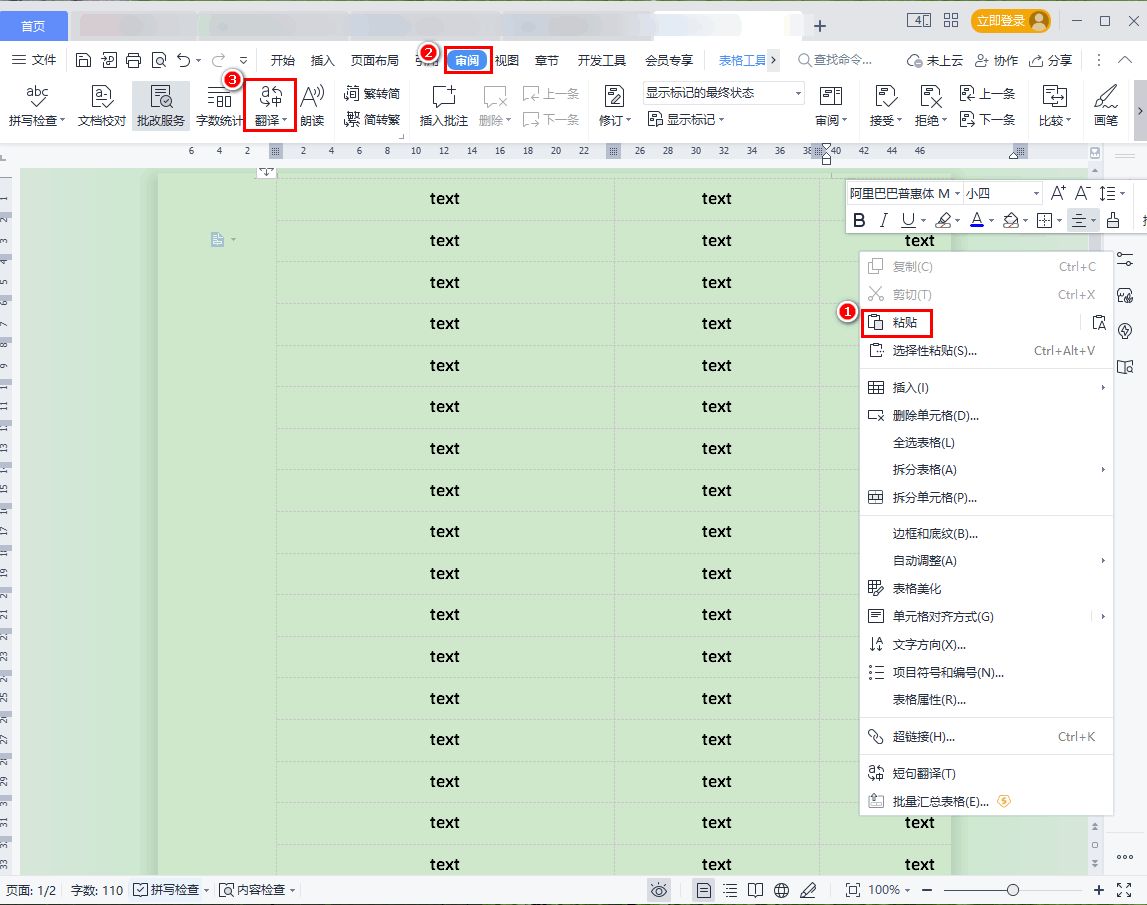The width and height of the screenshot is (1147, 905).
Task: Open the spell check tool (拼写检查)
Action: [x=37, y=106]
